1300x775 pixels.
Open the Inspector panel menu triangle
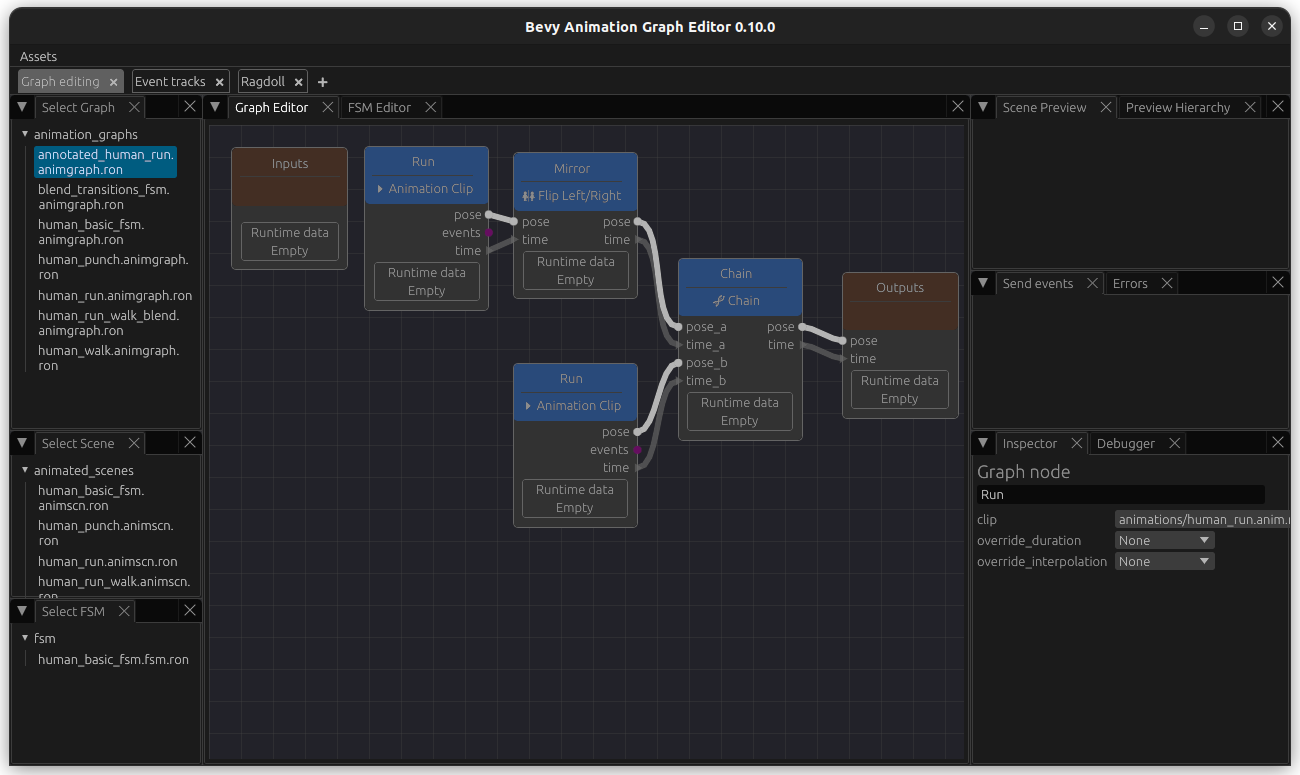[x=983, y=443]
